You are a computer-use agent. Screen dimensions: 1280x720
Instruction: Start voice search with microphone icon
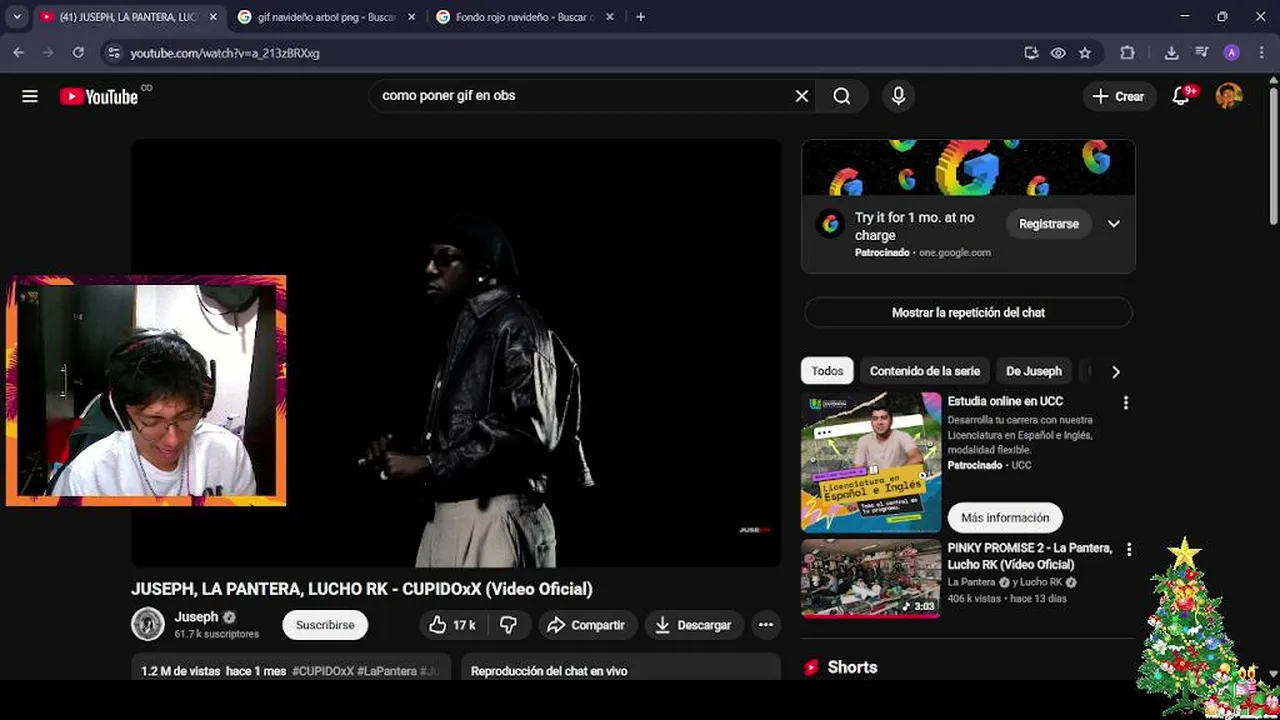(x=898, y=96)
